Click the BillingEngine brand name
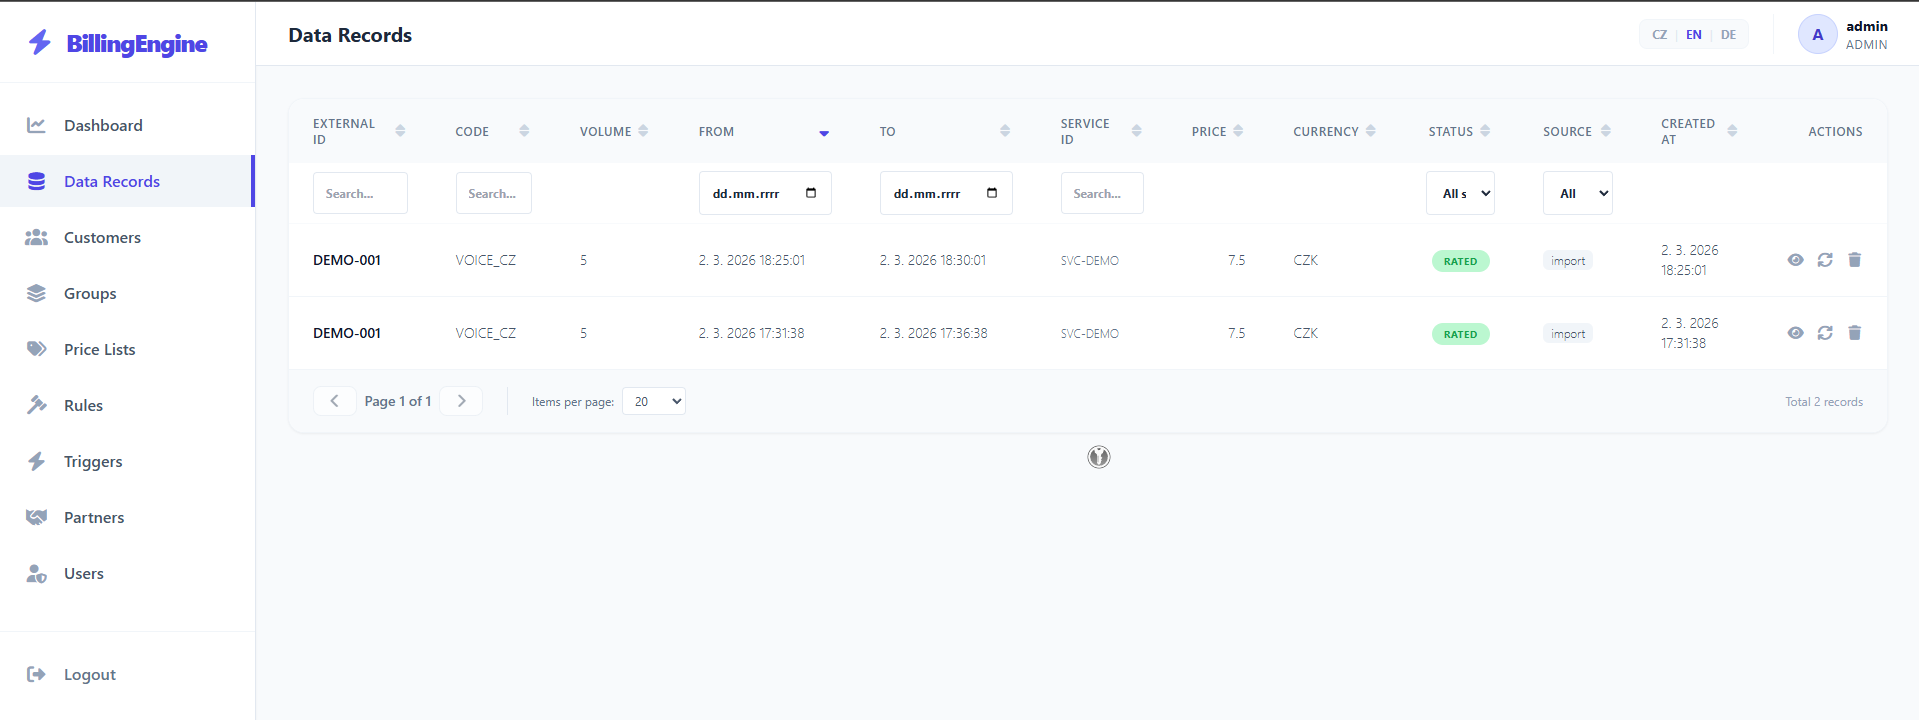This screenshot has width=1919, height=720. click(x=137, y=43)
